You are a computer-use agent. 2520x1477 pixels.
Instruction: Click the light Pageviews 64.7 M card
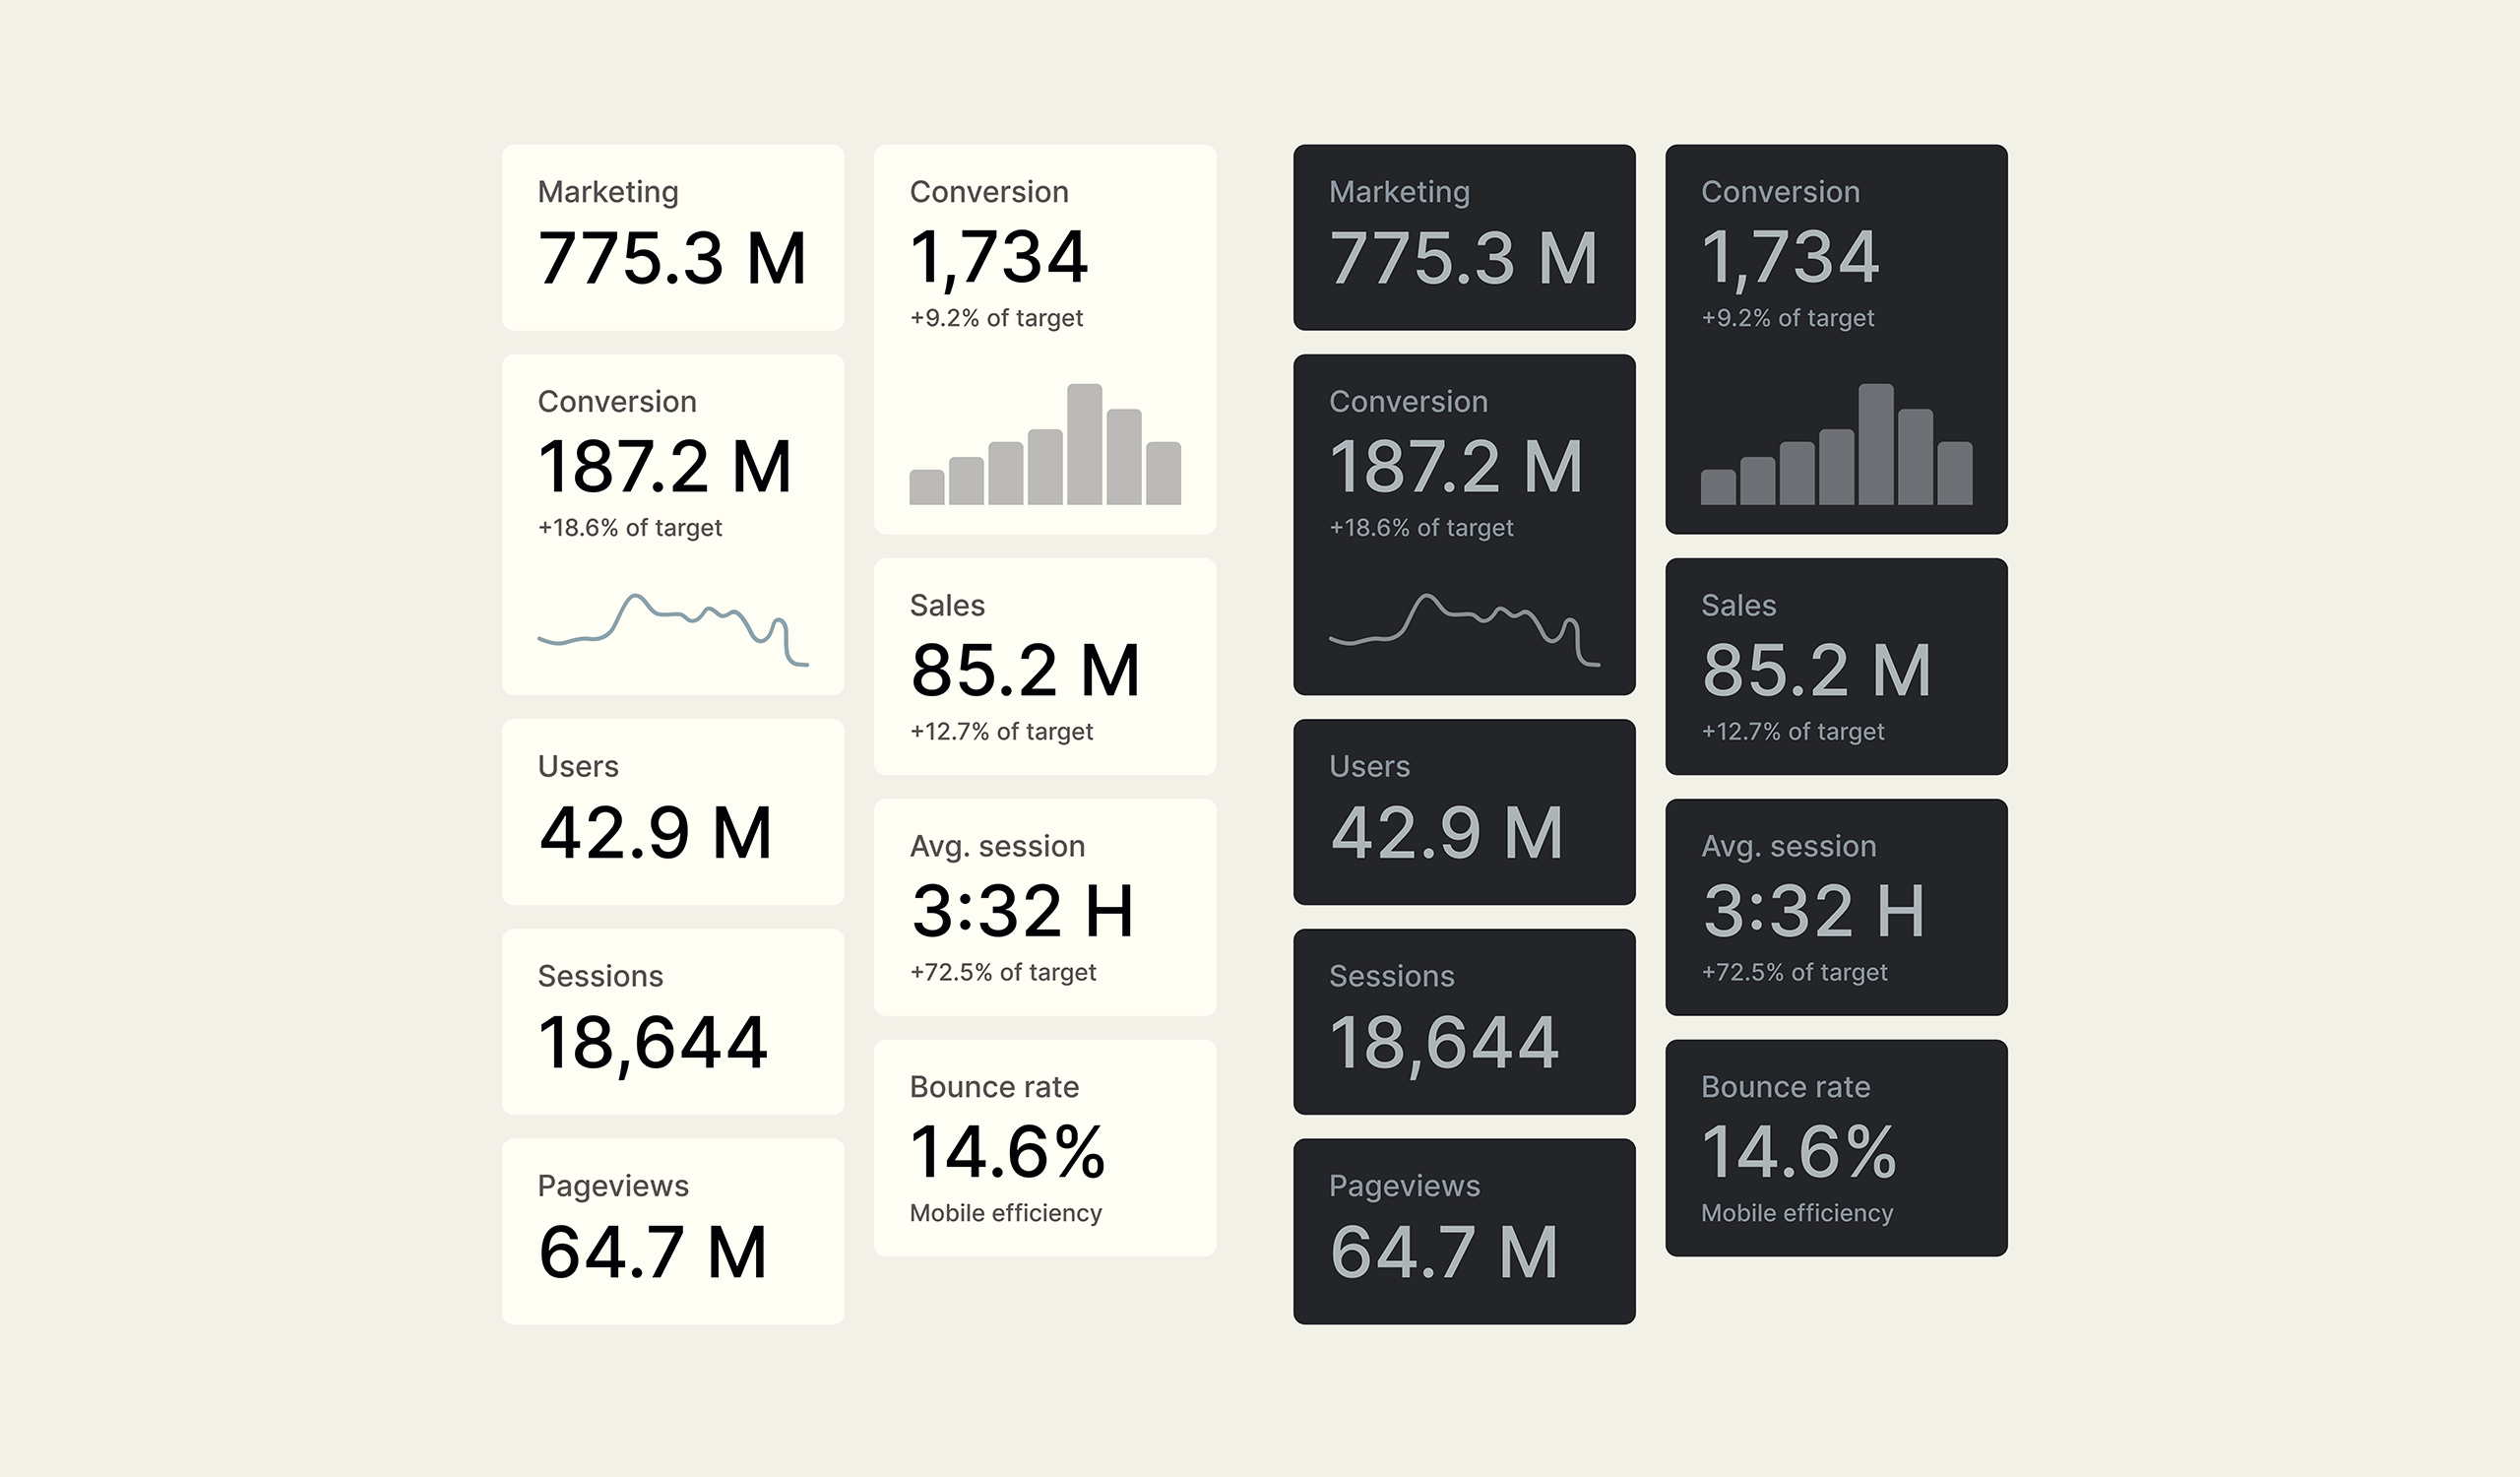(672, 1230)
